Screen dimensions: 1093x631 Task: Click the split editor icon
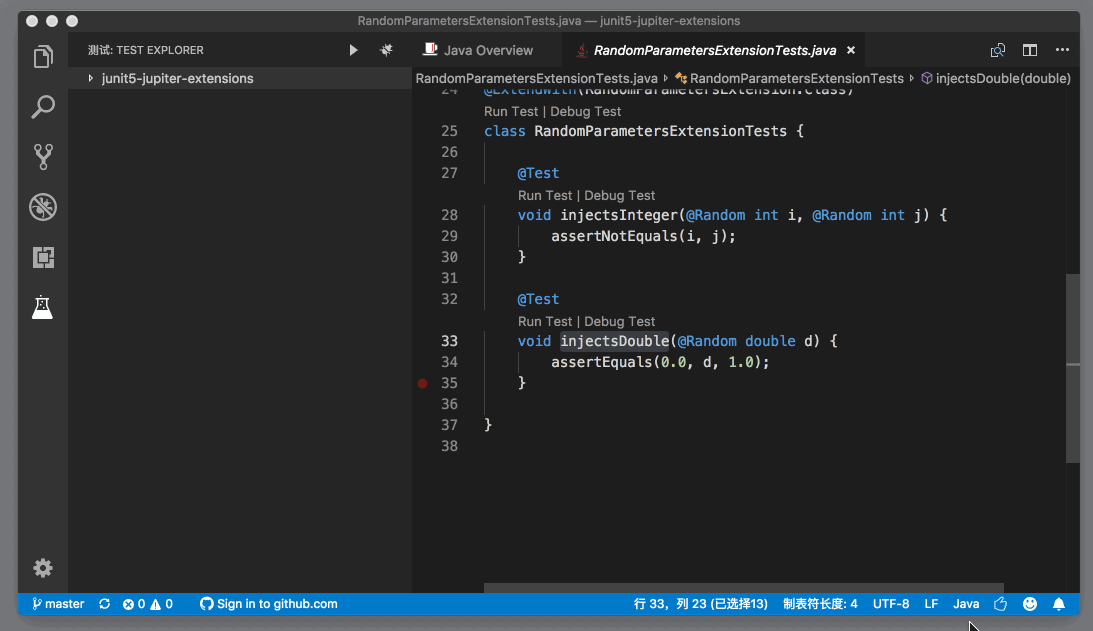point(1029,50)
